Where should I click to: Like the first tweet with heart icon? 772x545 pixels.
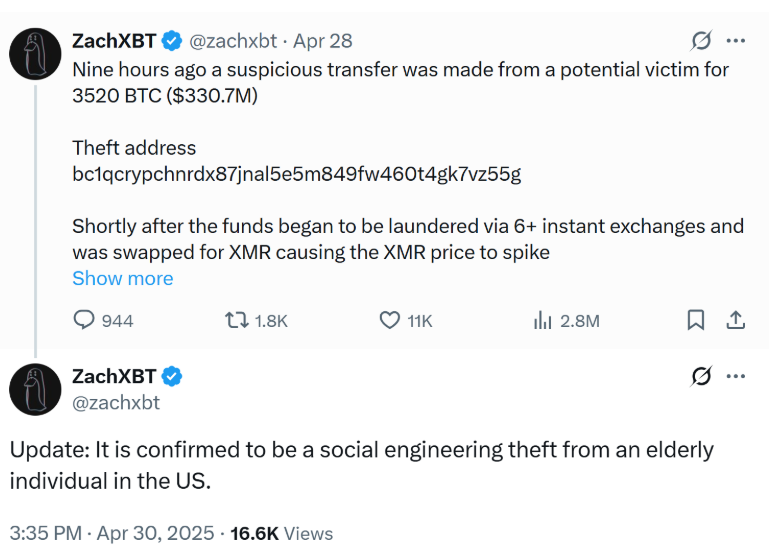click(389, 321)
